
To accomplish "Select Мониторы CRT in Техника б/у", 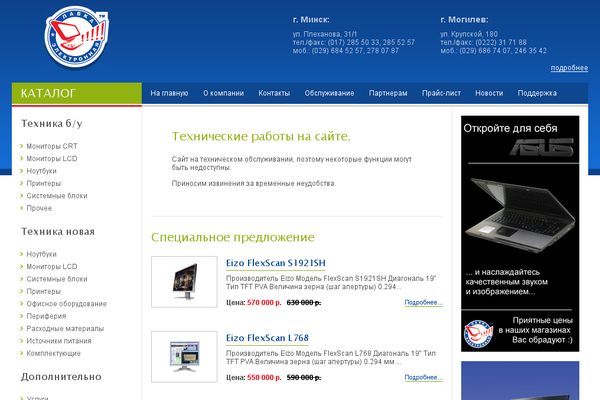I will click(x=52, y=146).
